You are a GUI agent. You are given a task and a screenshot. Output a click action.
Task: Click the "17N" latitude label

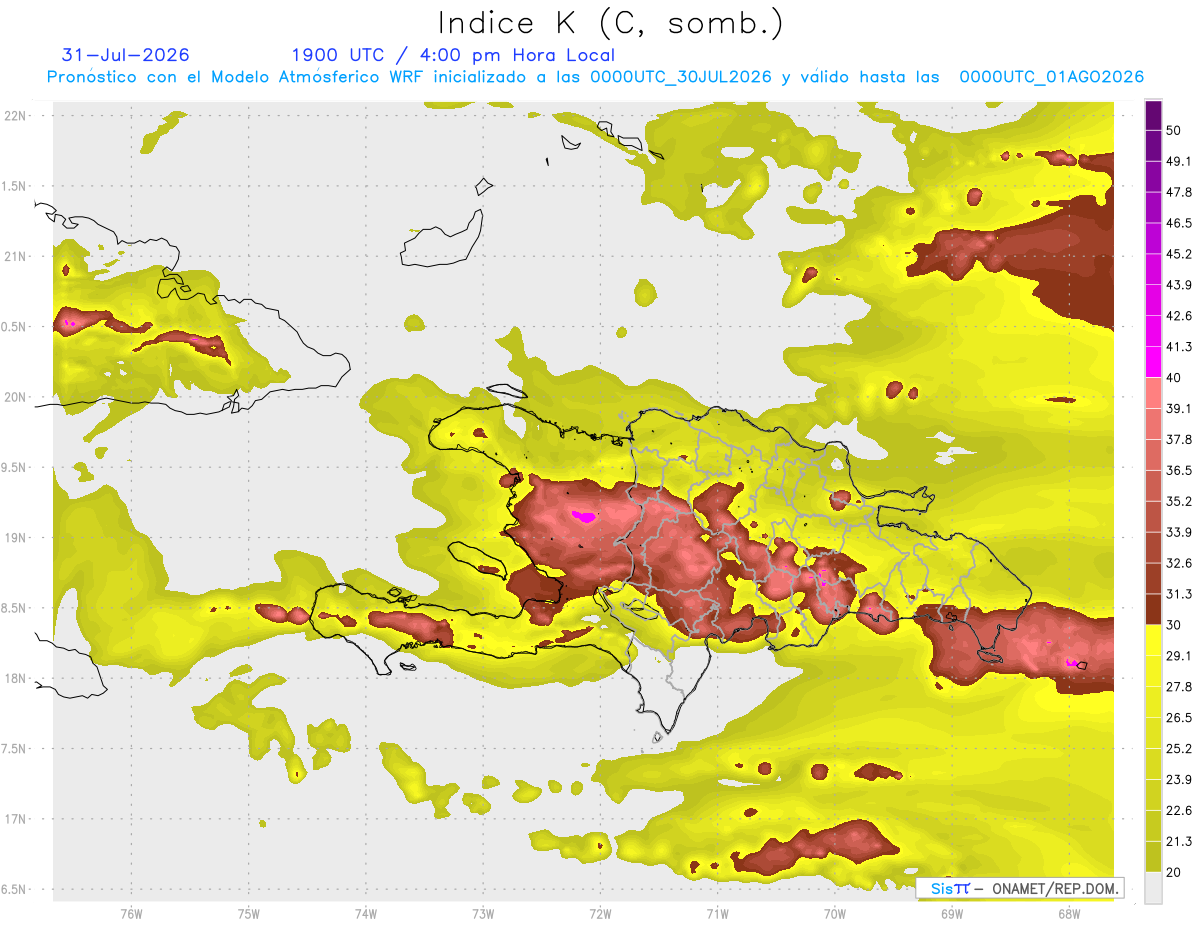pyautogui.click(x=15, y=819)
